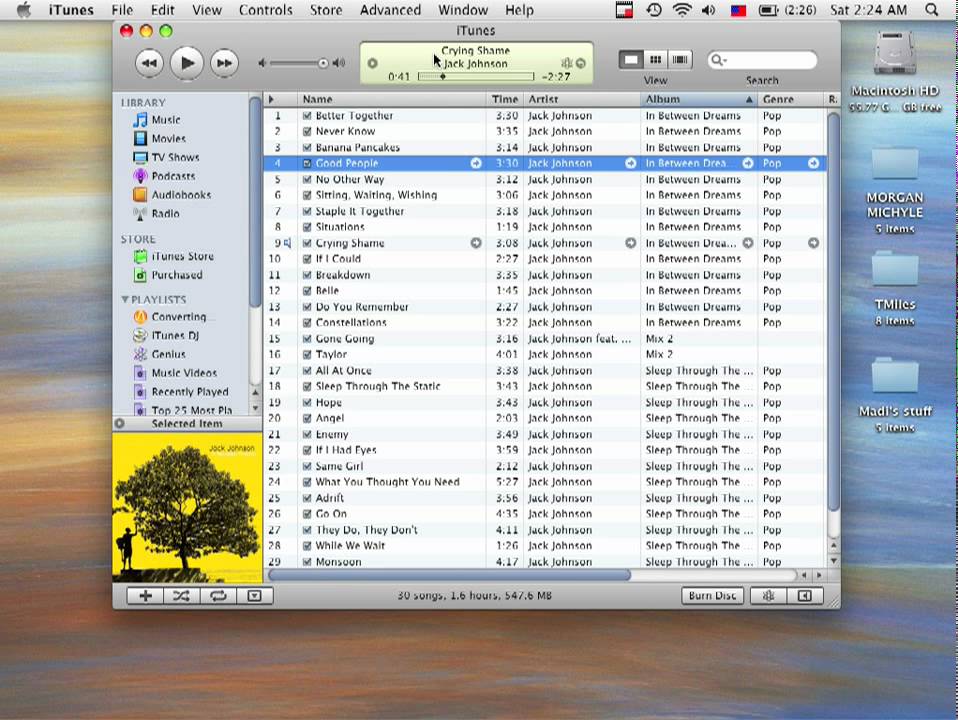This screenshot has width=958, height=720.
Task: Sort by Name column header
Action: (392, 99)
